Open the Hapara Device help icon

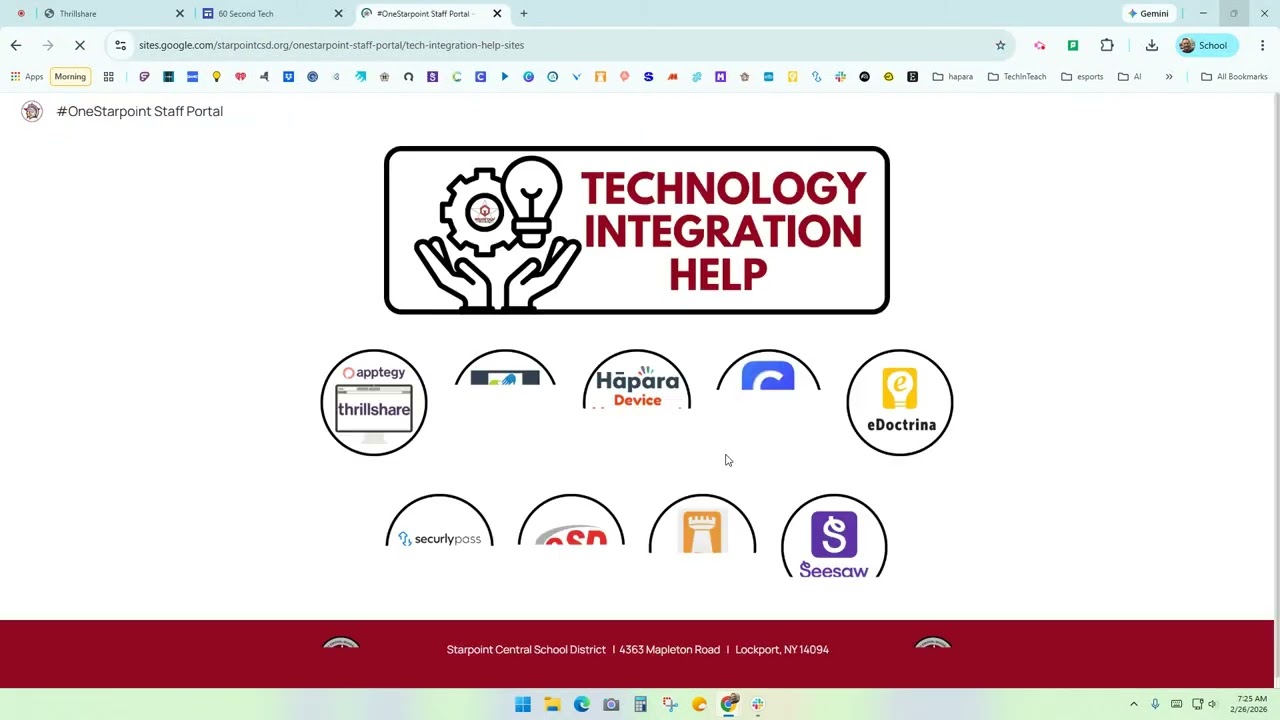point(637,380)
